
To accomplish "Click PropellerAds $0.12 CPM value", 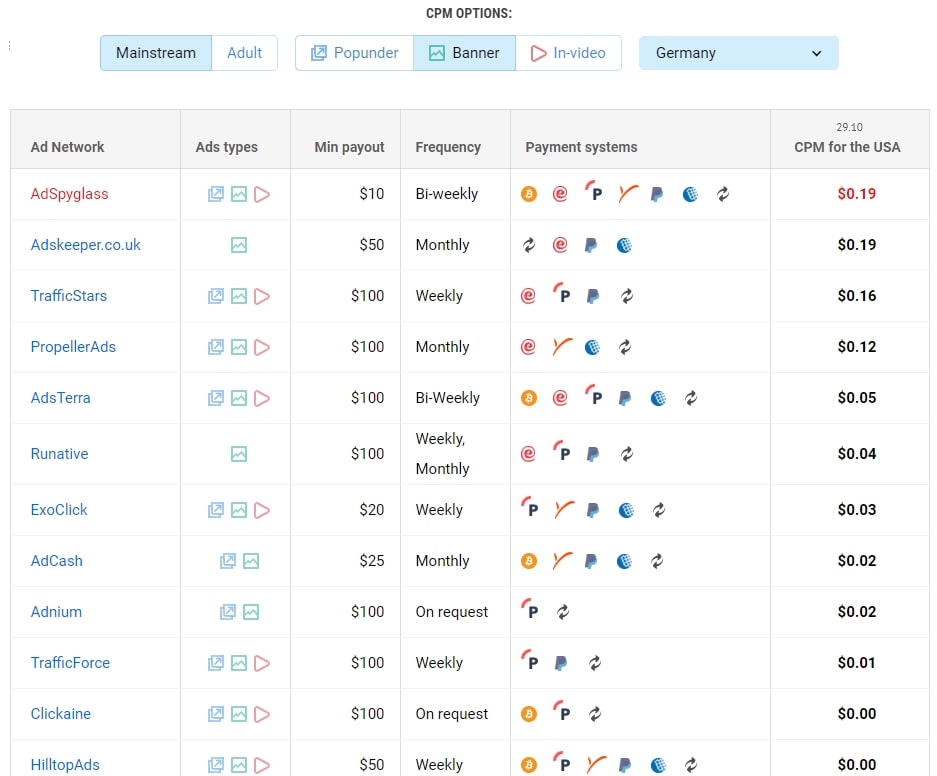I will pyautogui.click(x=856, y=347).
